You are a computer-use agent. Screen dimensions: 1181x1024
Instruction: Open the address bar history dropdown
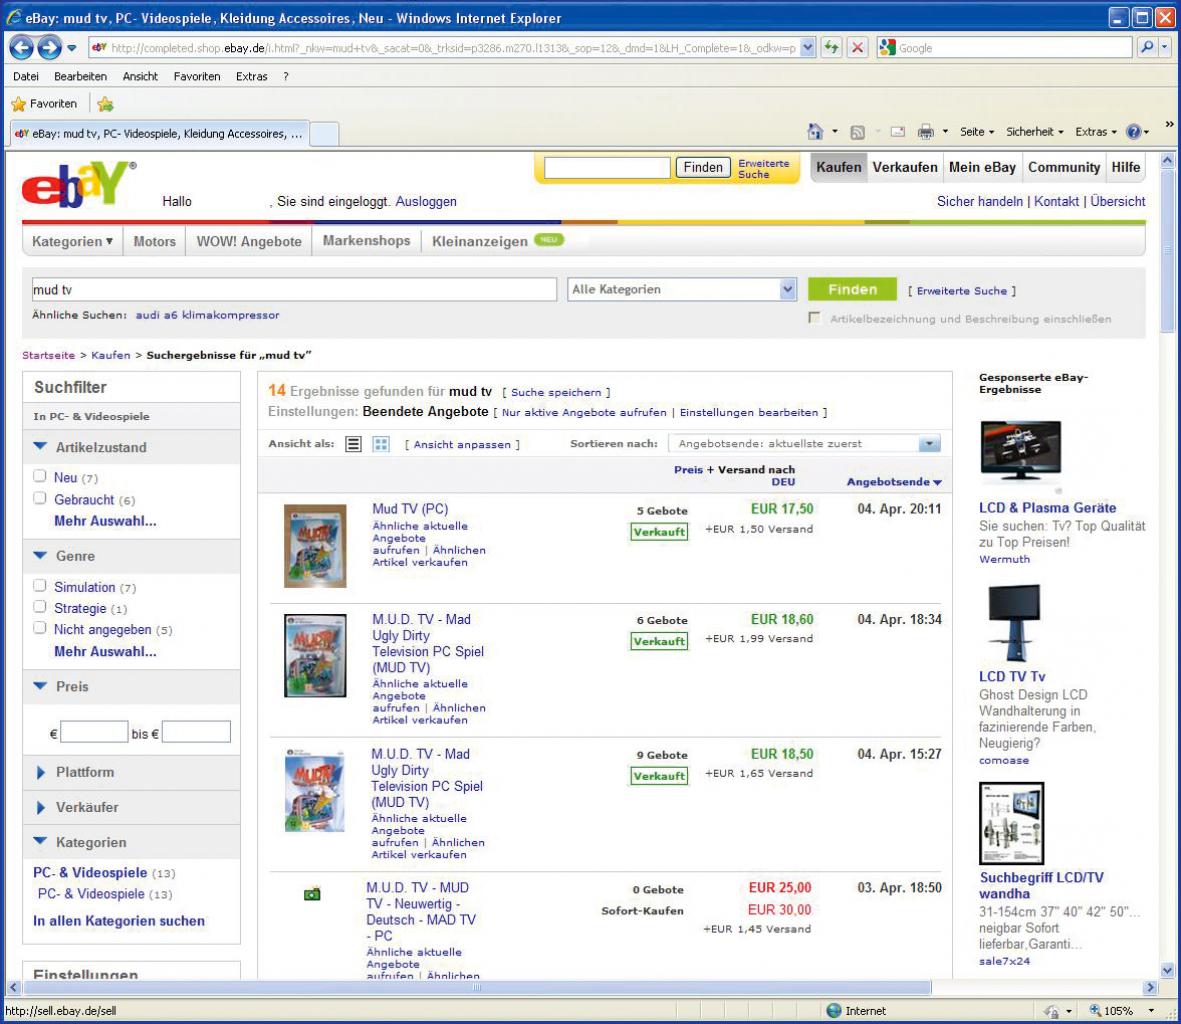coord(807,47)
